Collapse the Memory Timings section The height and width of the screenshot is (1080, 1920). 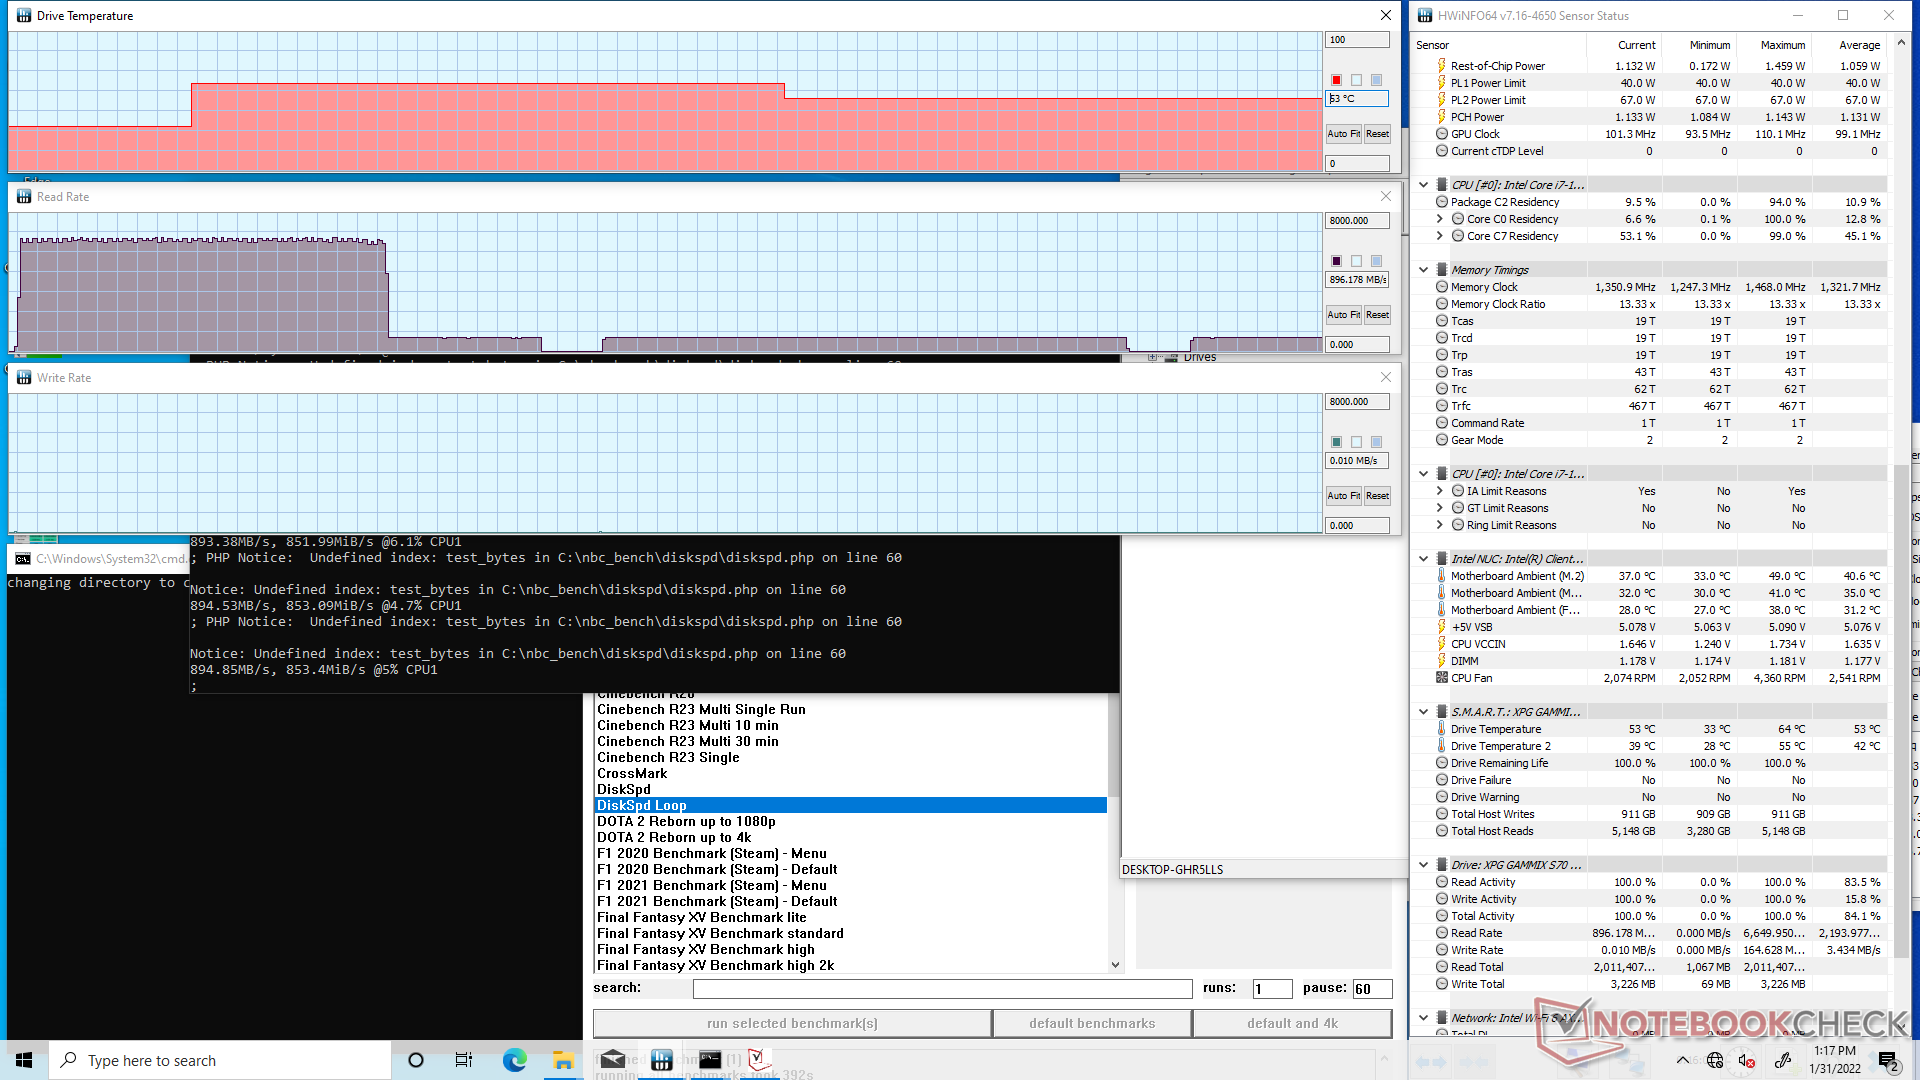pos(1423,270)
